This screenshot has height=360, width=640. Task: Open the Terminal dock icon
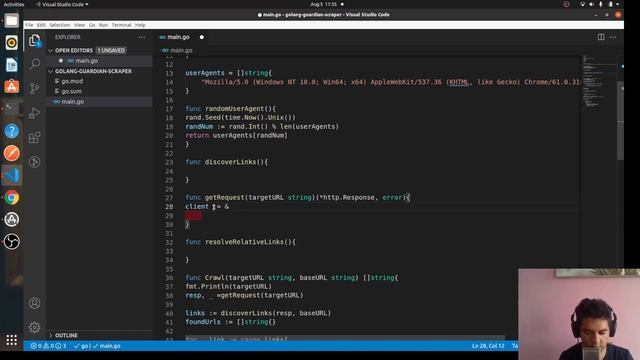click(x=11, y=109)
